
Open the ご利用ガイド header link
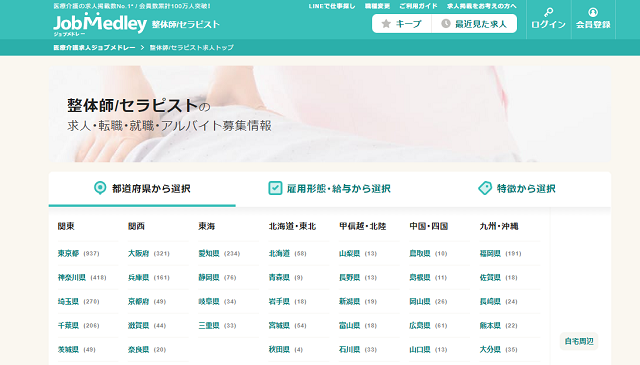pyautogui.click(x=418, y=6)
